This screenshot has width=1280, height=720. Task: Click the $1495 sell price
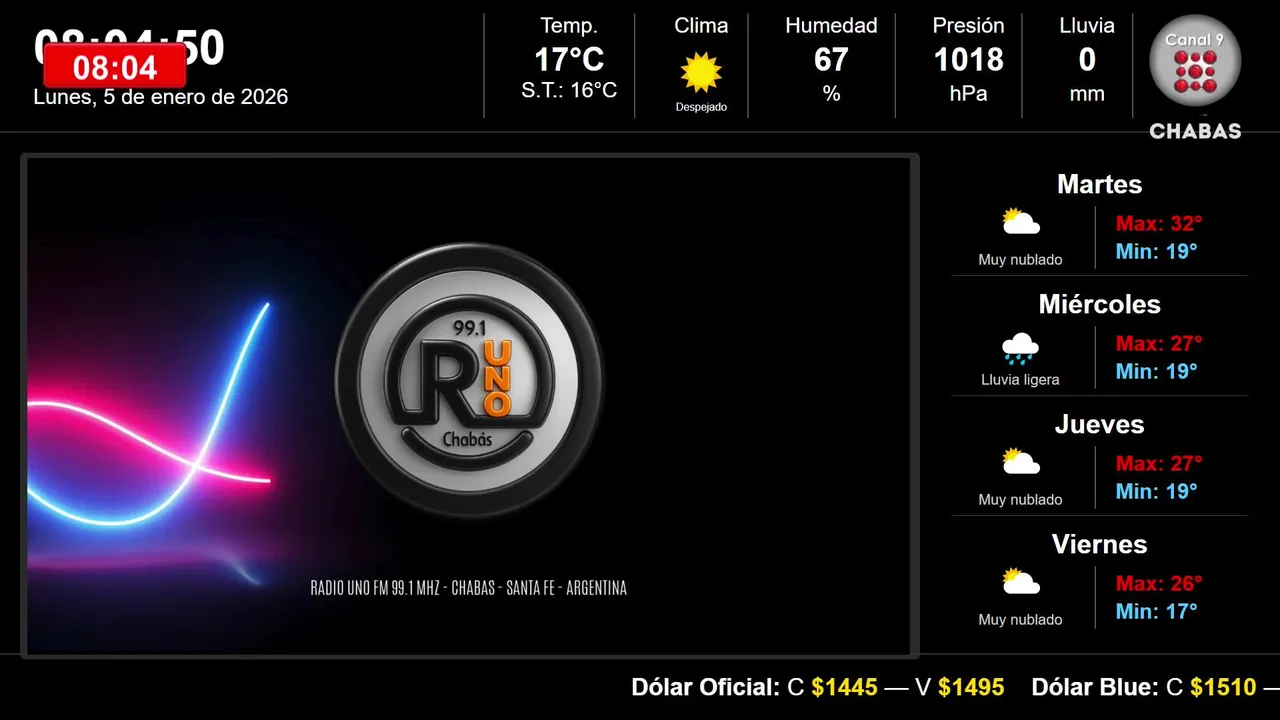971,688
